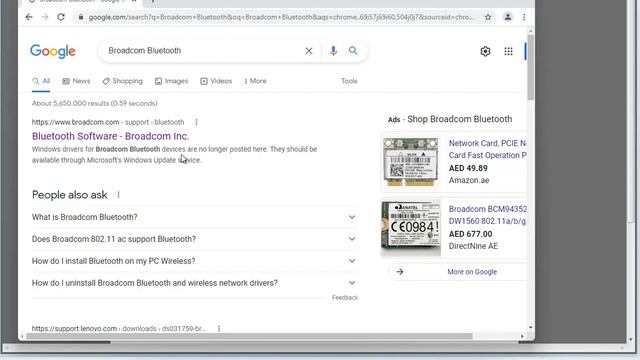Open the support.lenovo.com result URL
This screenshot has width=640, height=360.
coord(119,328)
